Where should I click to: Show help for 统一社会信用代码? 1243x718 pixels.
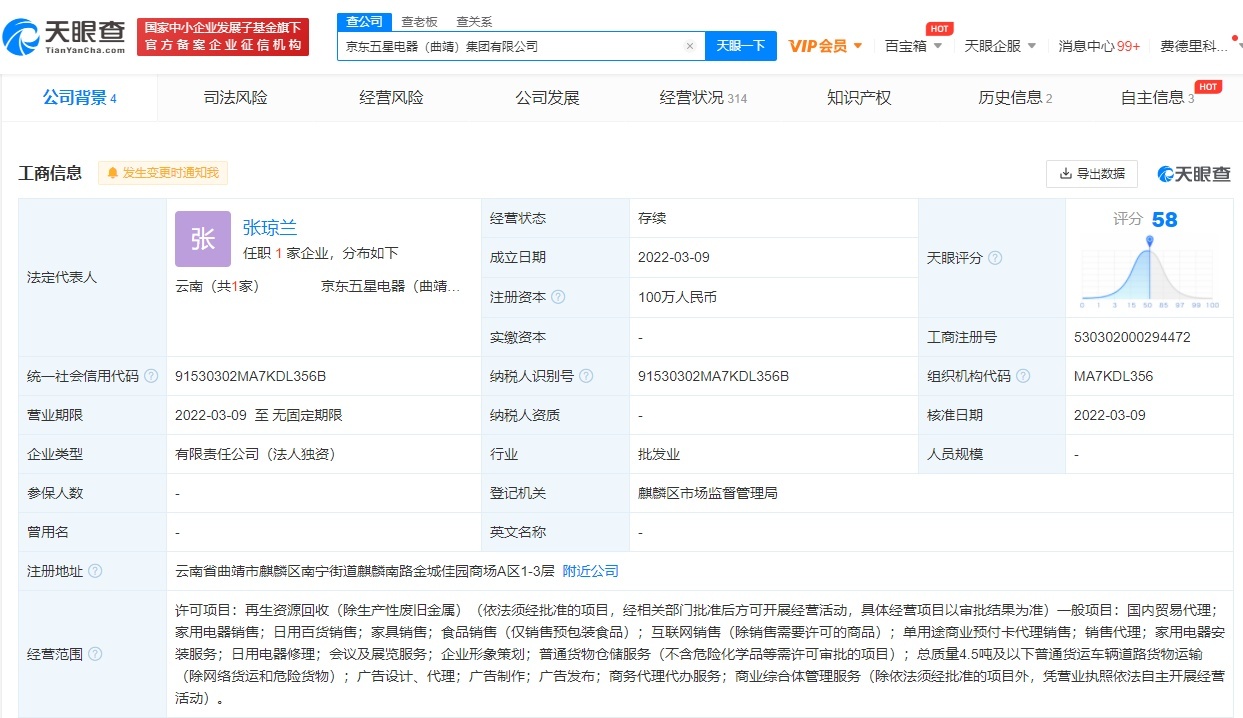(x=151, y=376)
